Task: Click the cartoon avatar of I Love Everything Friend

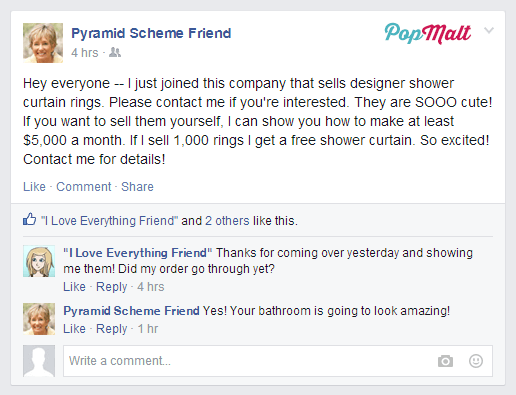Action: click(x=39, y=261)
